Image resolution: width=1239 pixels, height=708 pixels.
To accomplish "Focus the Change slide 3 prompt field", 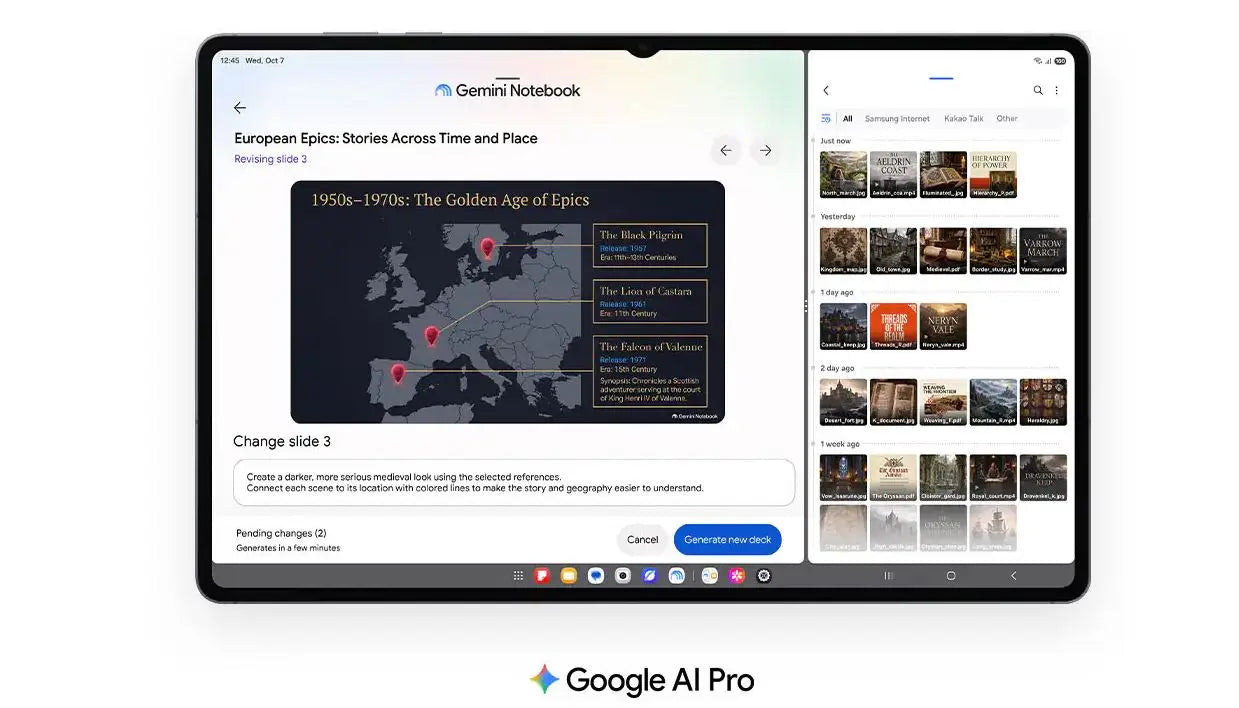I will 514,483.
